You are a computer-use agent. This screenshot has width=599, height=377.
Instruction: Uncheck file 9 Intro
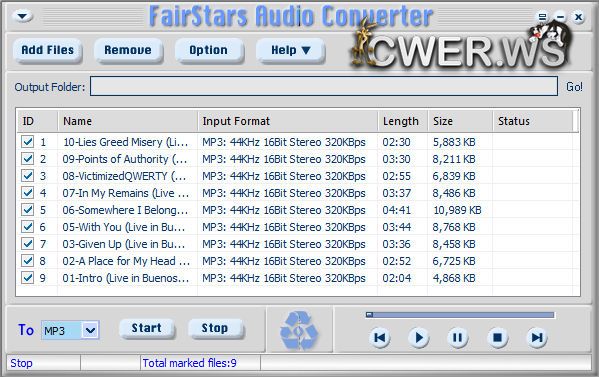point(28,278)
